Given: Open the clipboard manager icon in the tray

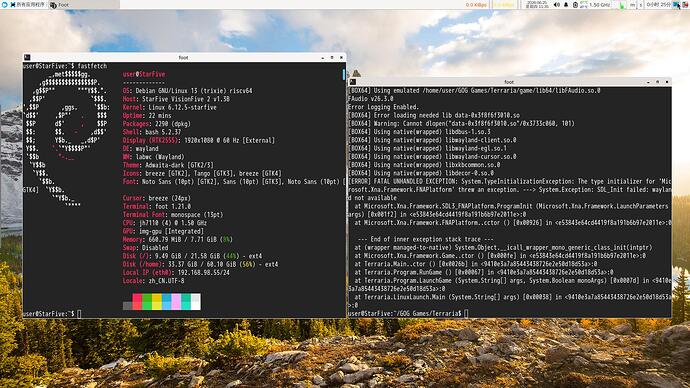Looking at the screenshot, I should coord(575,5).
